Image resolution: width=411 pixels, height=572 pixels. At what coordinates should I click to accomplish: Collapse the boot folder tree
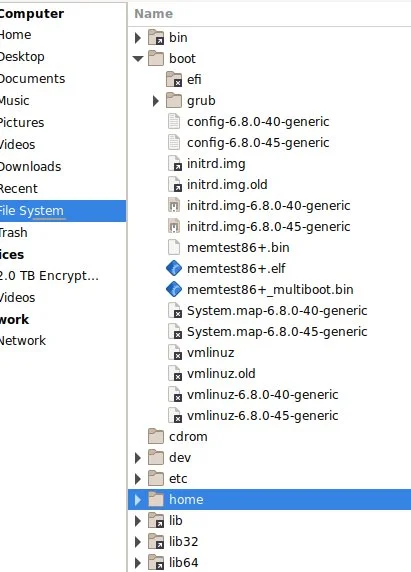138,58
